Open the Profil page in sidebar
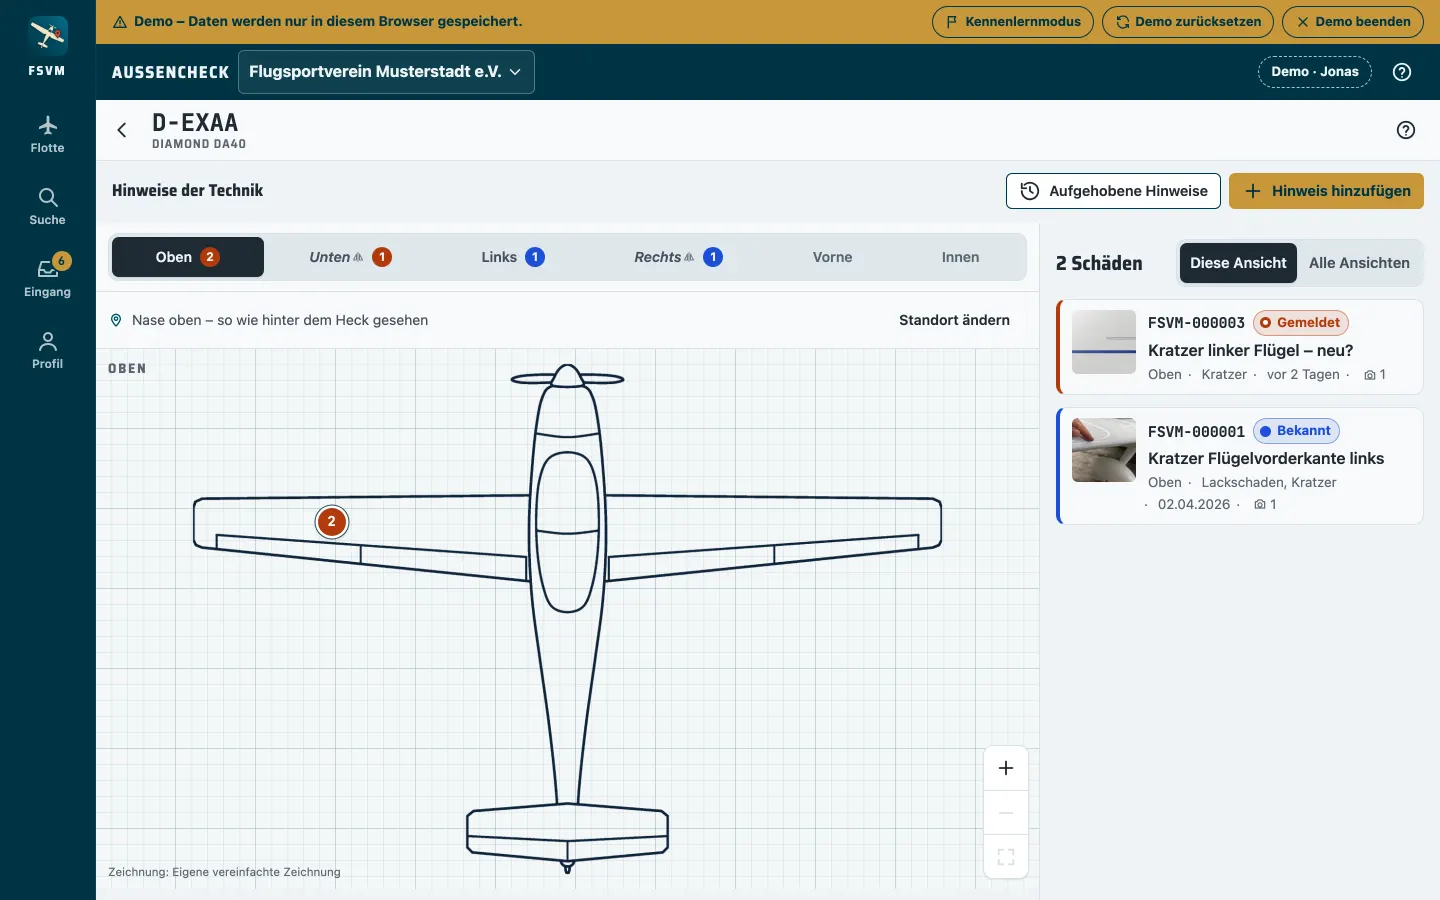Screen dimensions: 1440x900 click(x=47, y=351)
